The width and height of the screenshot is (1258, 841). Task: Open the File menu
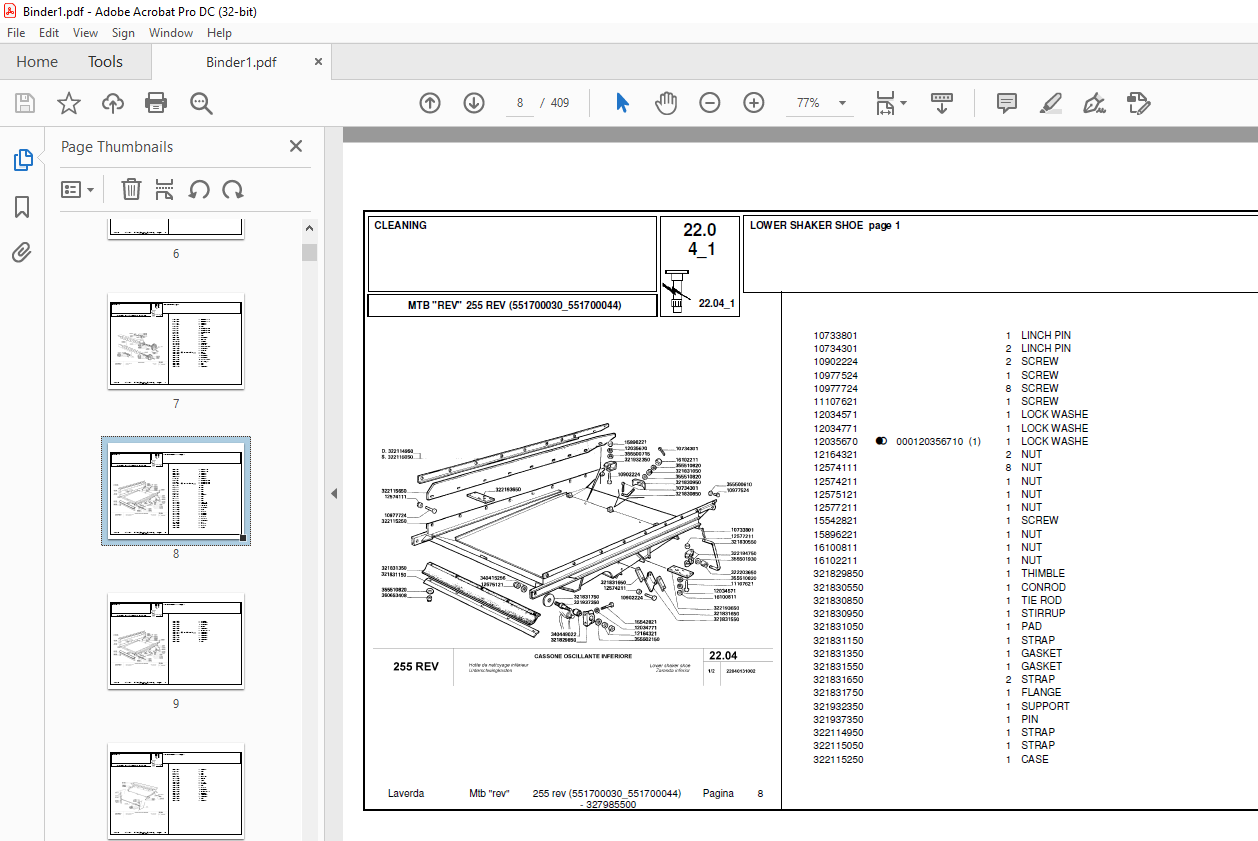pos(16,33)
